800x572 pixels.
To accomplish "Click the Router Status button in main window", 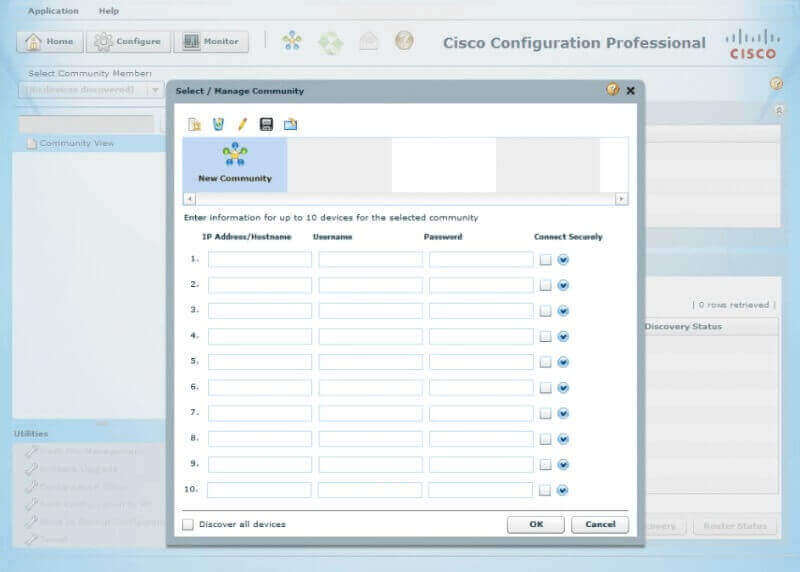I will 735,526.
